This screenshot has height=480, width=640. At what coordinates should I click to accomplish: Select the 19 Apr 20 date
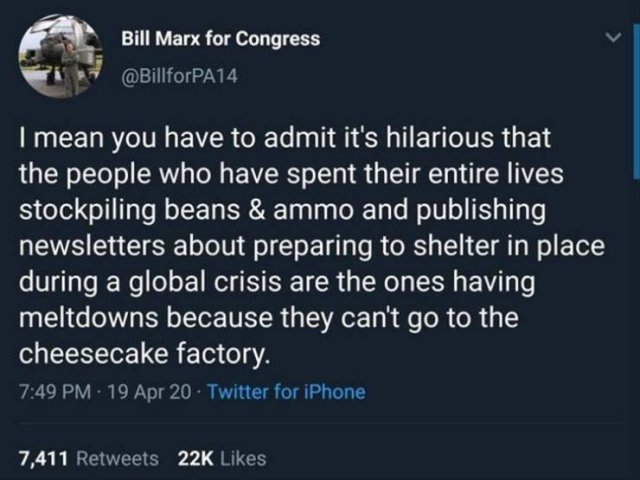[x=150, y=392]
